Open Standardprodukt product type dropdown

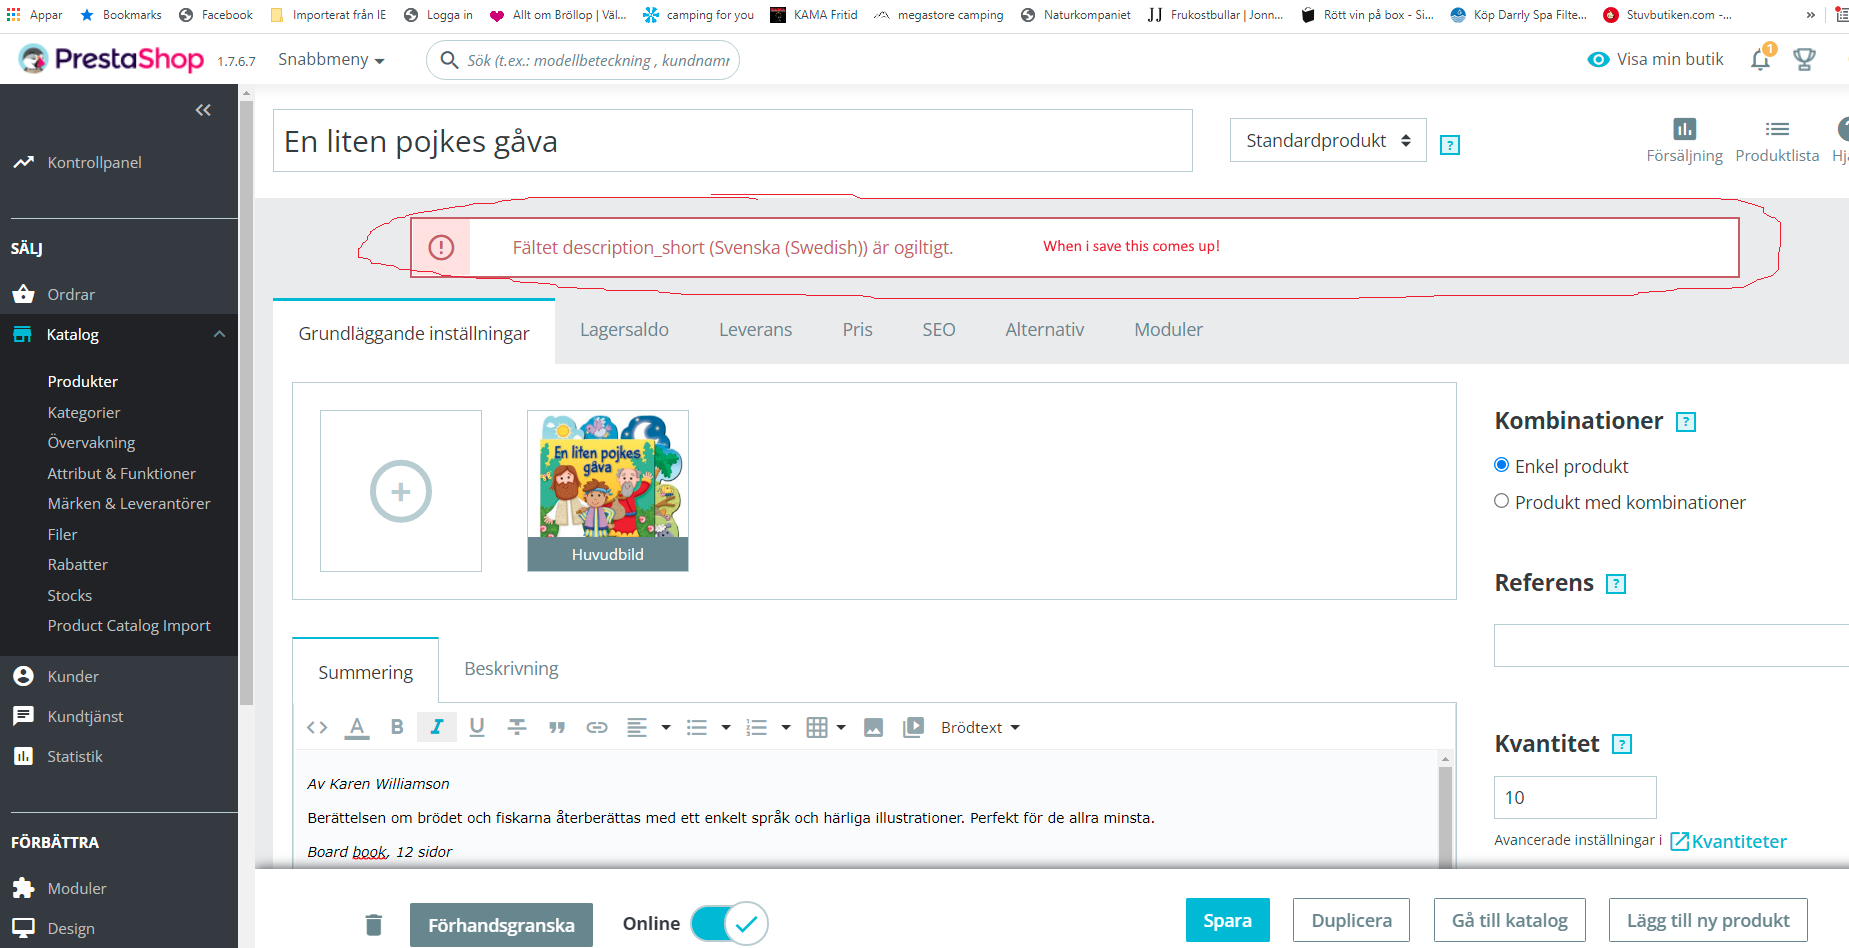(1328, 140)
